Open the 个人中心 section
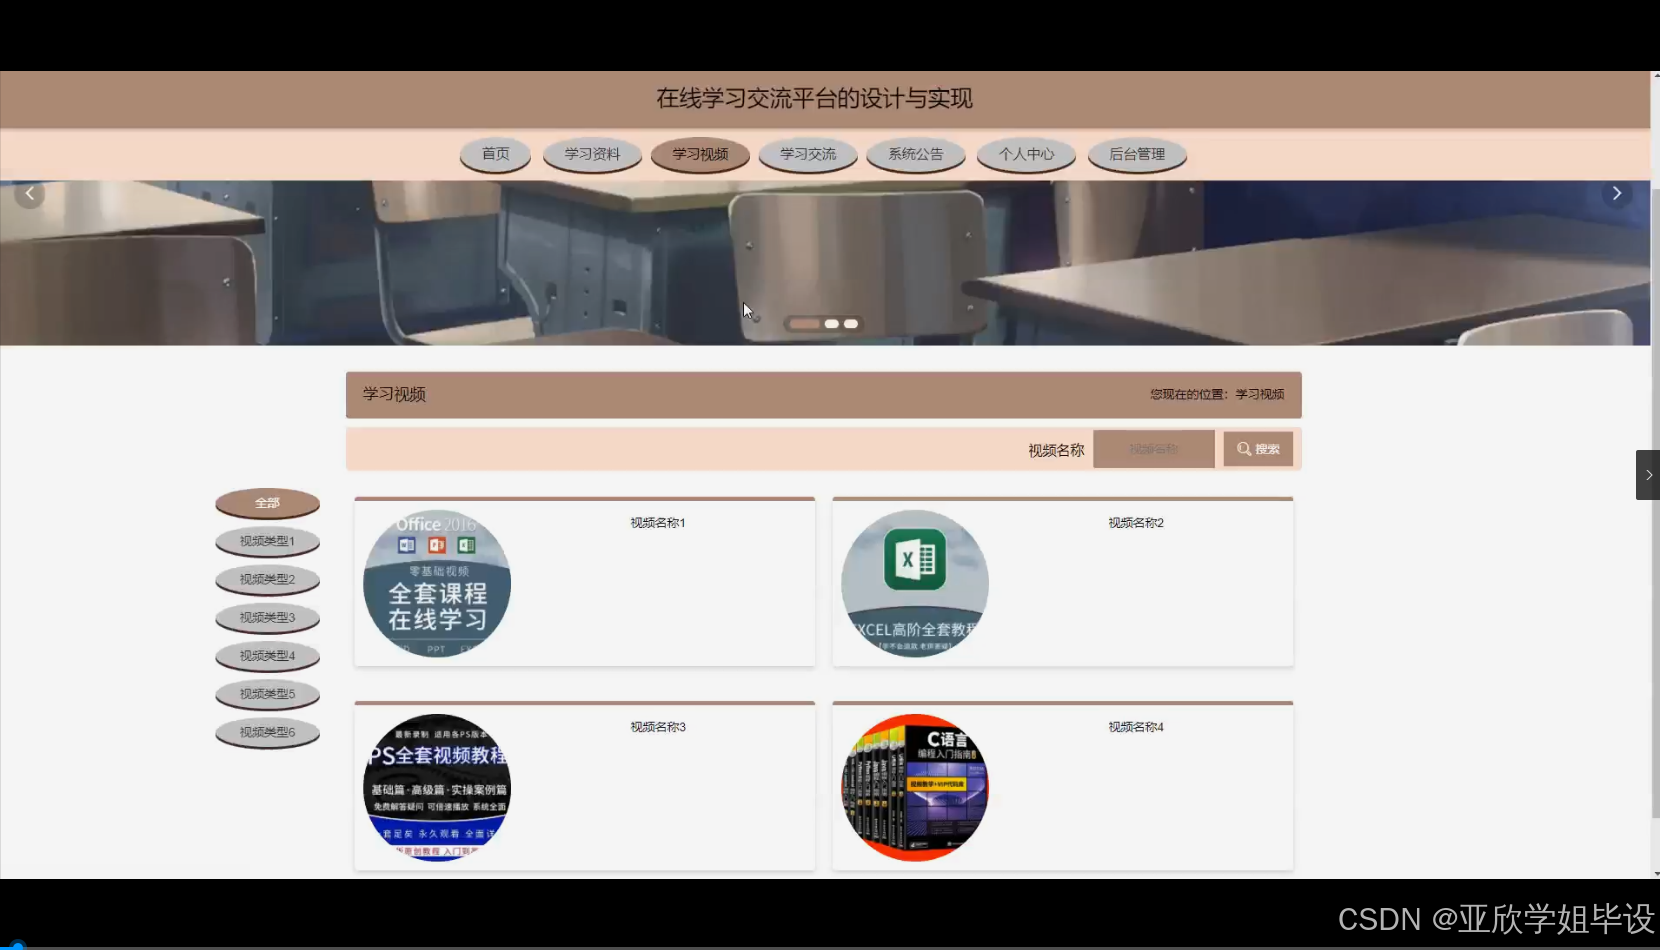 (1025, 154)
